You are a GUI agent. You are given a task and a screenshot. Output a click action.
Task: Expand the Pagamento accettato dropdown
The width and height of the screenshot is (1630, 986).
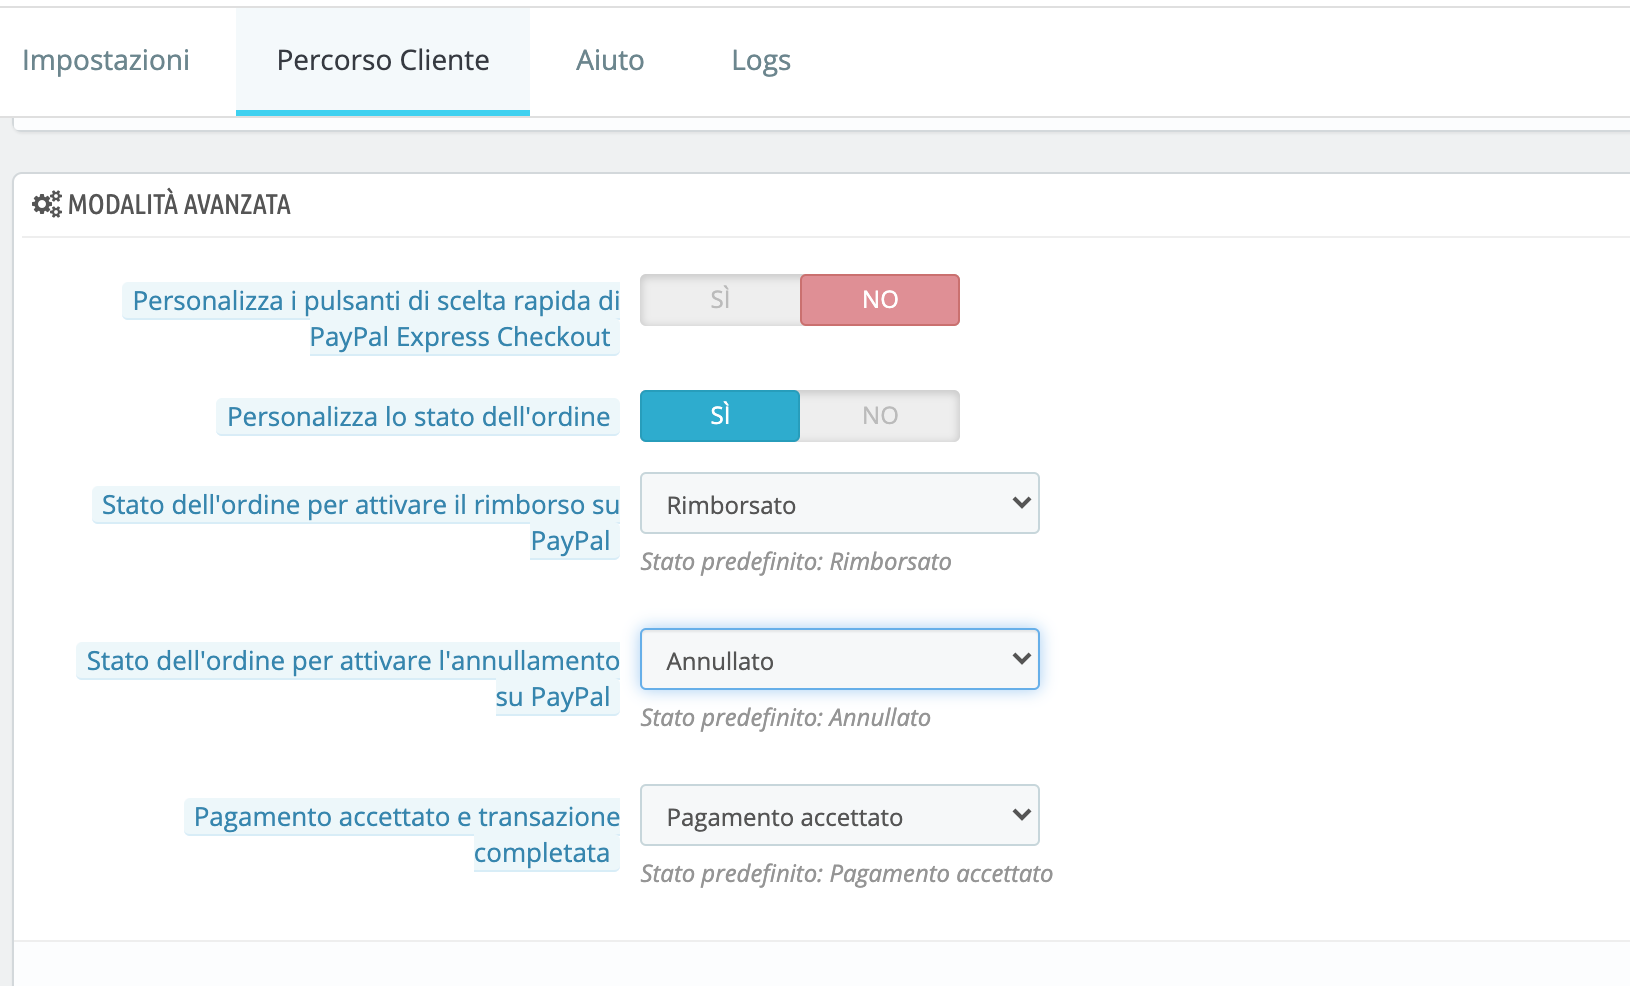tap(840, 816)
